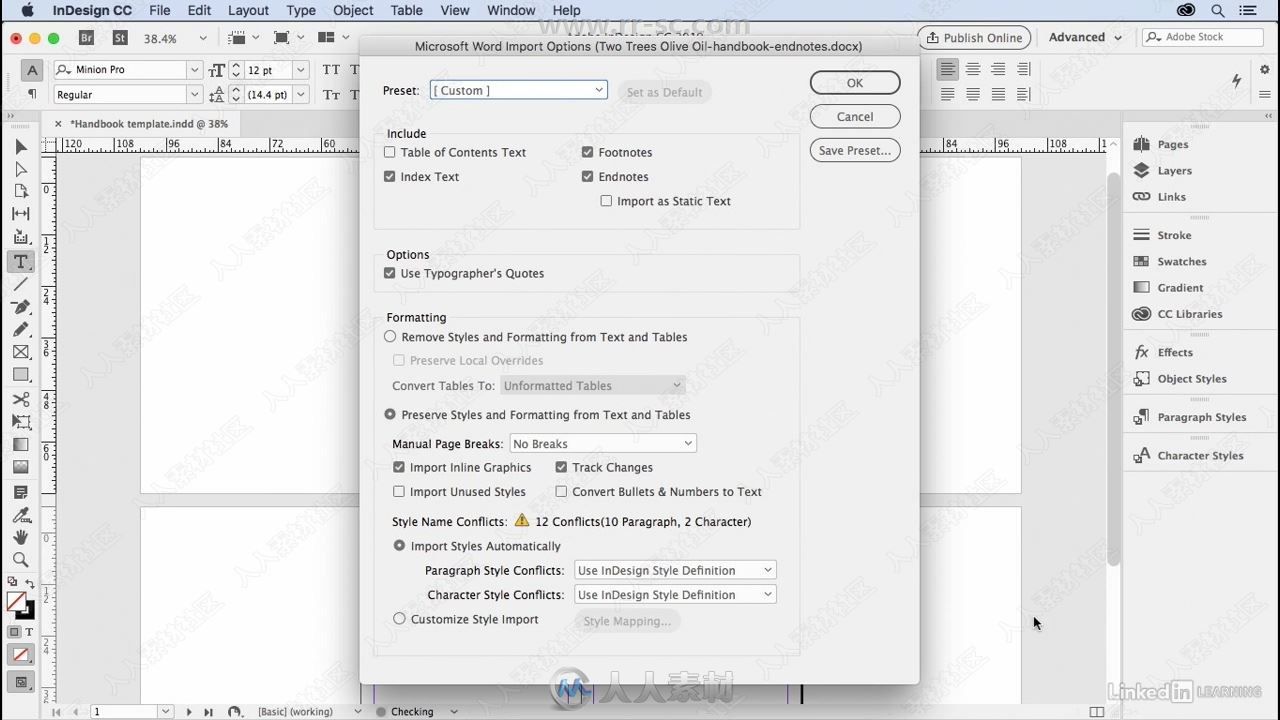
Task: Click the vertical document scrollbar
Action: 1113,370
